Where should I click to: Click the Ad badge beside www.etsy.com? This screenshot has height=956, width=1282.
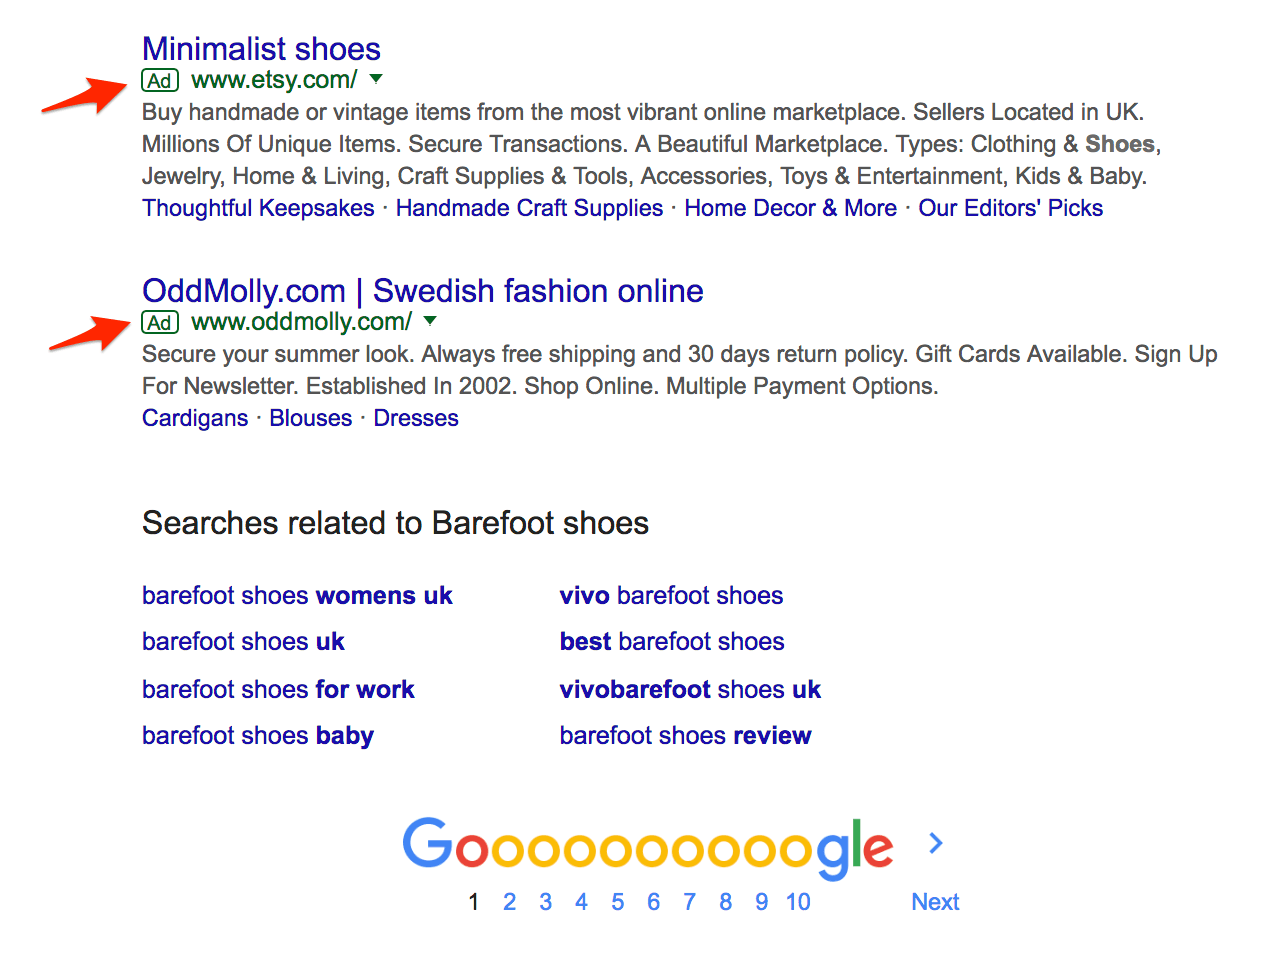pos(160,81)
